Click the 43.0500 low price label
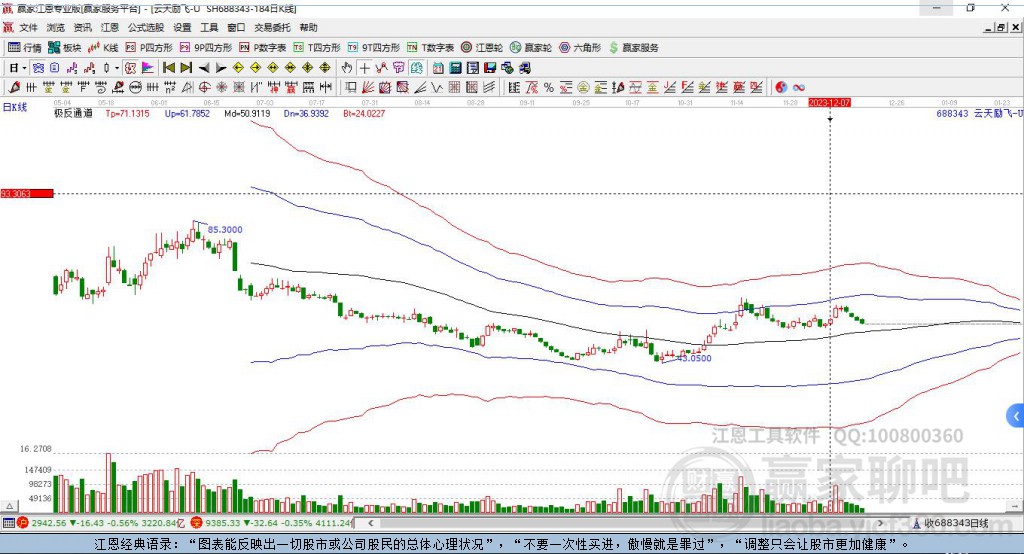Screen dimensions: 1024x554 [694, 358]
